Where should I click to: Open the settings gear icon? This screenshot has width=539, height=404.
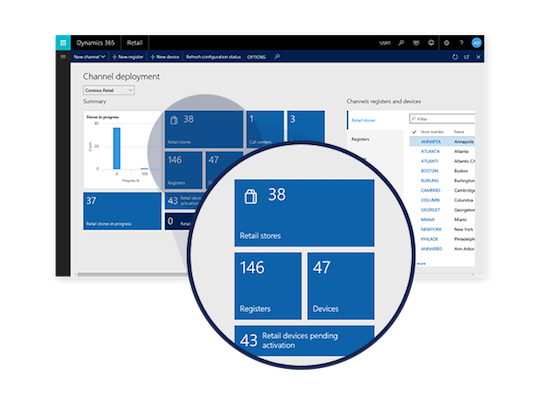(446, 43)
